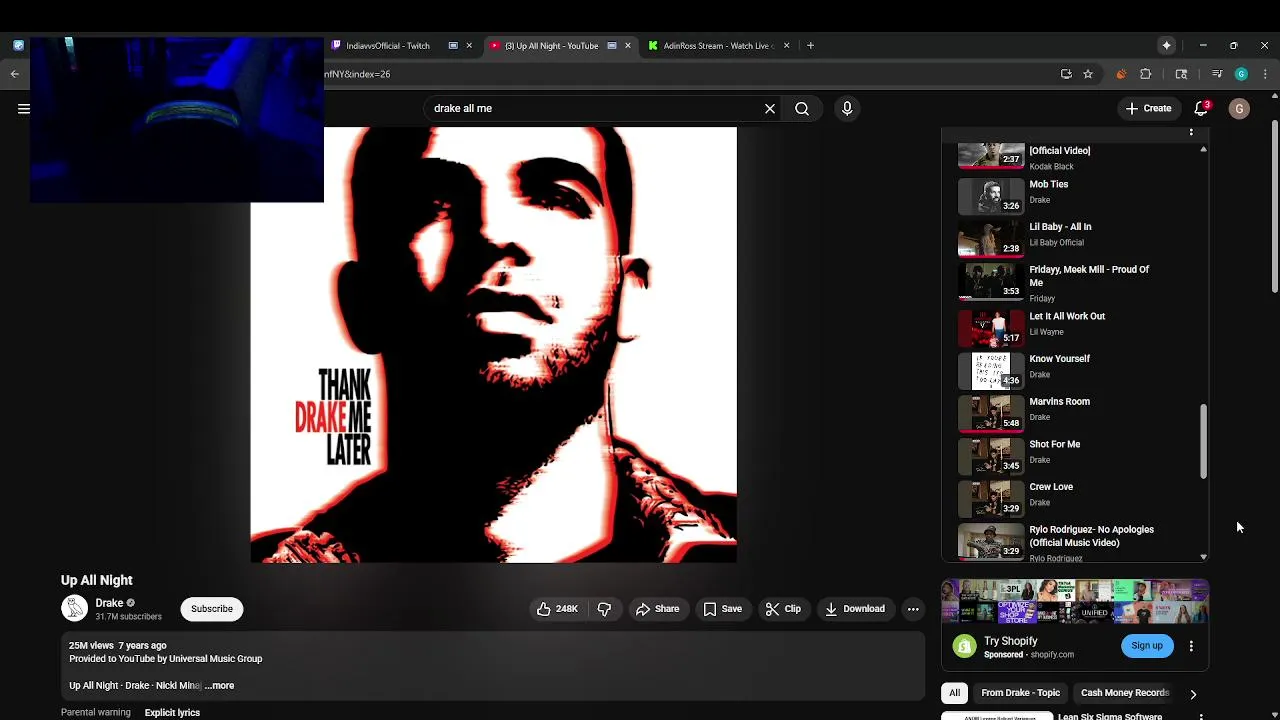The width and height of the screenshot is (1280, 720).
Task: Open the Drake channel name link
Action: coord(109,603)
